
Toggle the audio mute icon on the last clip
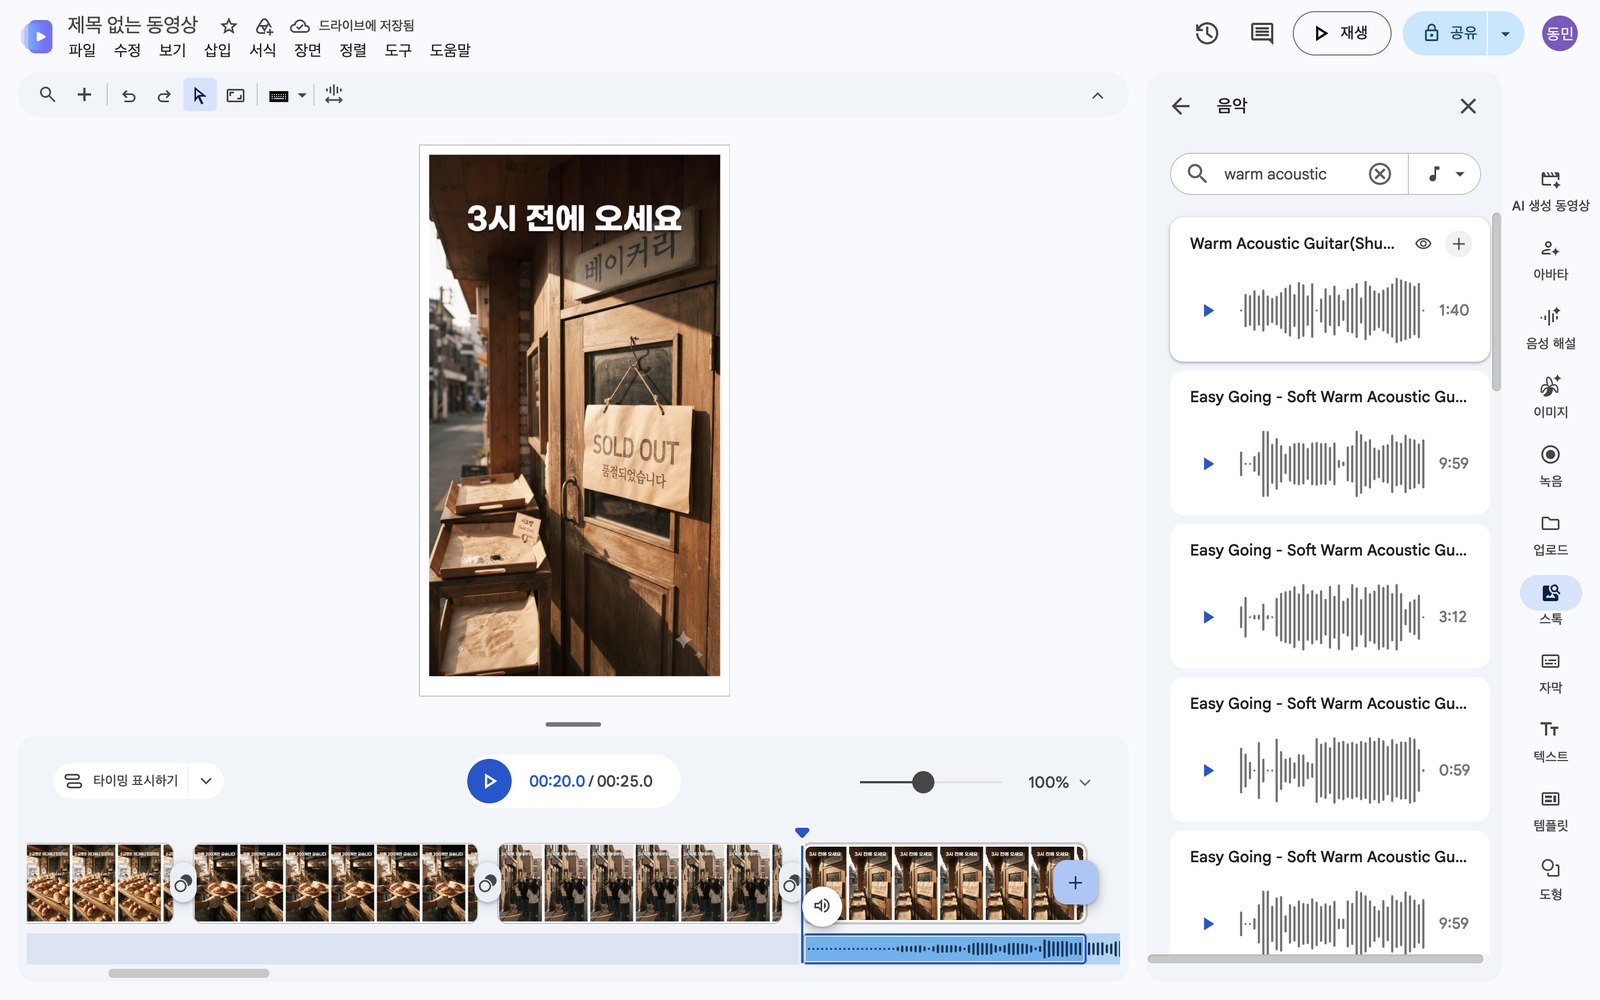(x=822, y=906)
